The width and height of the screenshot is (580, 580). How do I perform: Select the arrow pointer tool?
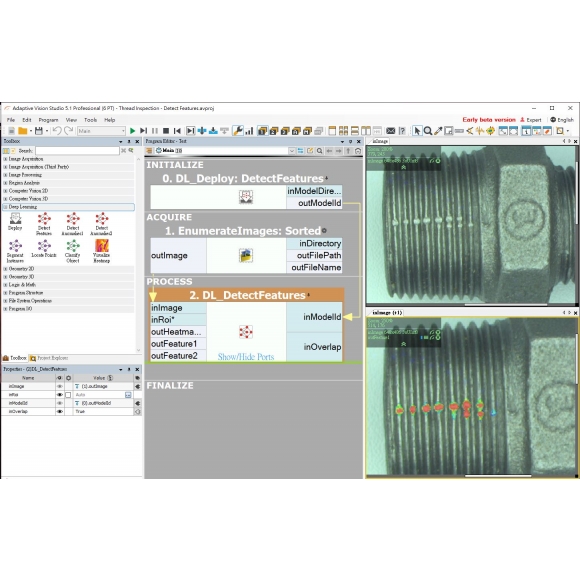[417, 131]
